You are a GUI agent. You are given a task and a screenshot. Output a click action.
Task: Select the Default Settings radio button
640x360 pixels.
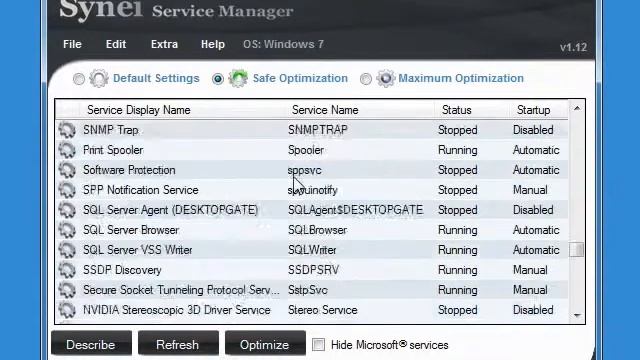(x=79, y=79)
